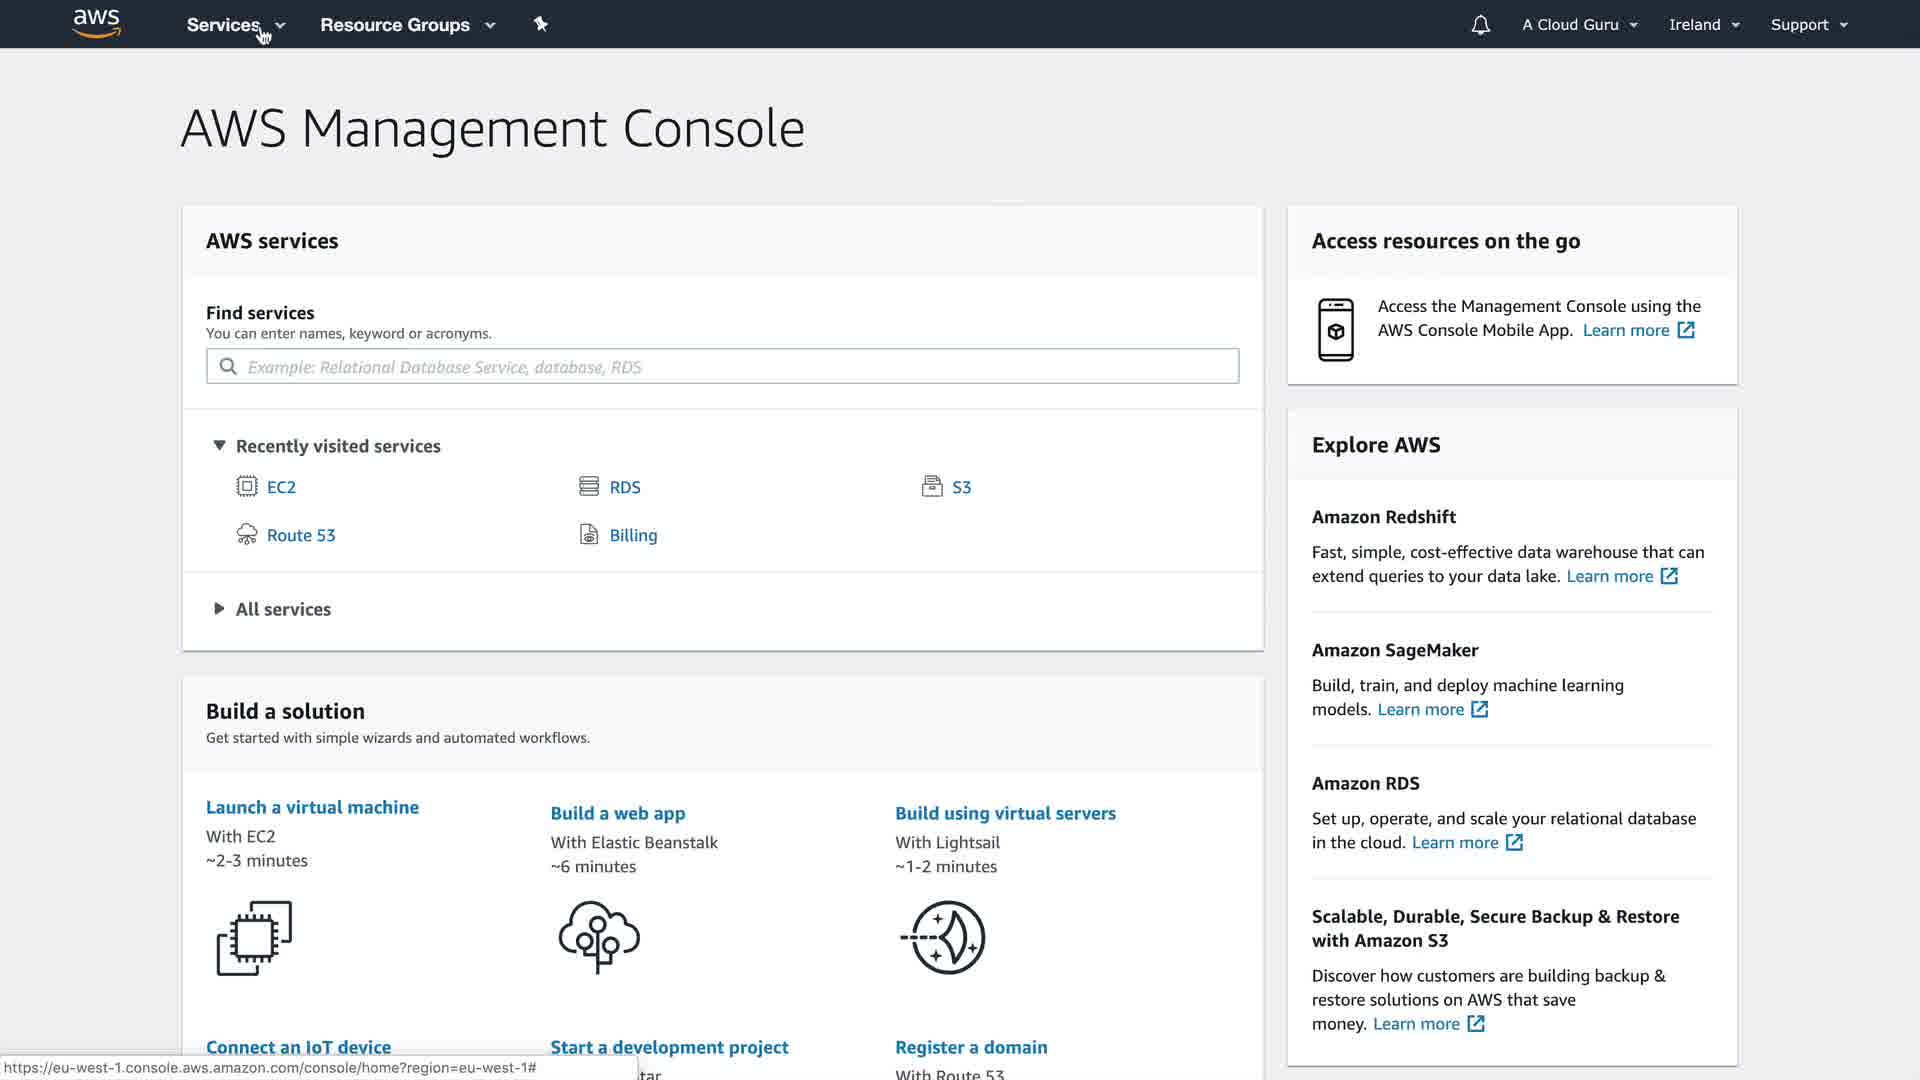
Task: Click the EC2 chip icon
Action: point(247,487)
